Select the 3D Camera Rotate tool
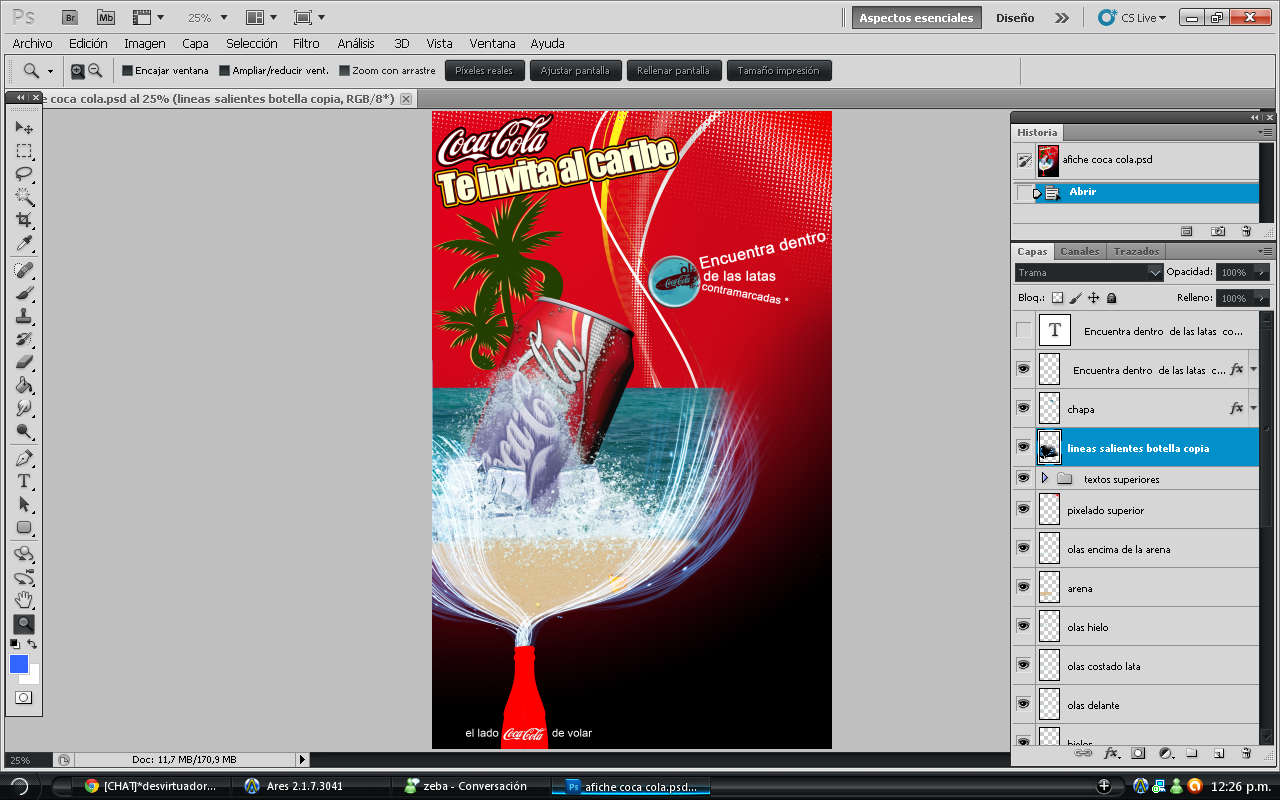 pyautogui.click(x=24, y=577)
